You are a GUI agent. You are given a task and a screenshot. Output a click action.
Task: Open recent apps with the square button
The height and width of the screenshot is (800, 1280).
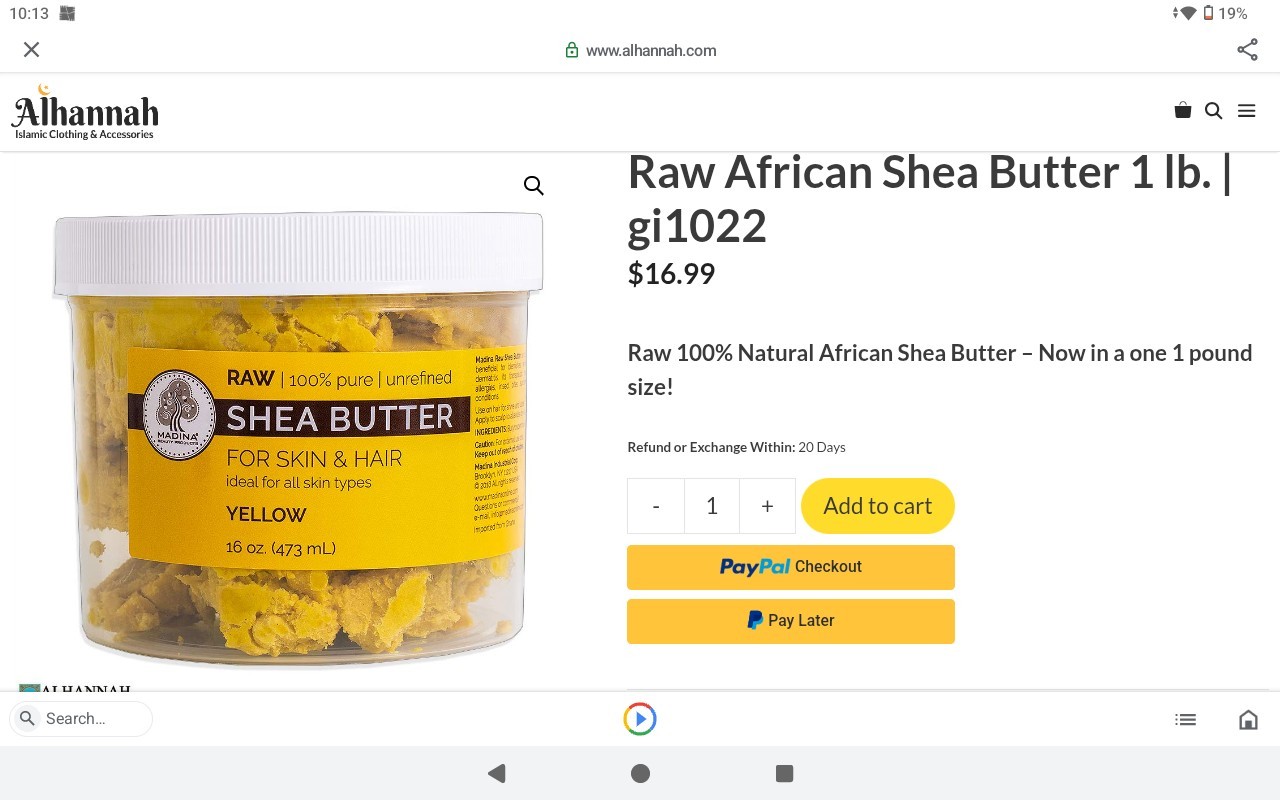point(784,773)
